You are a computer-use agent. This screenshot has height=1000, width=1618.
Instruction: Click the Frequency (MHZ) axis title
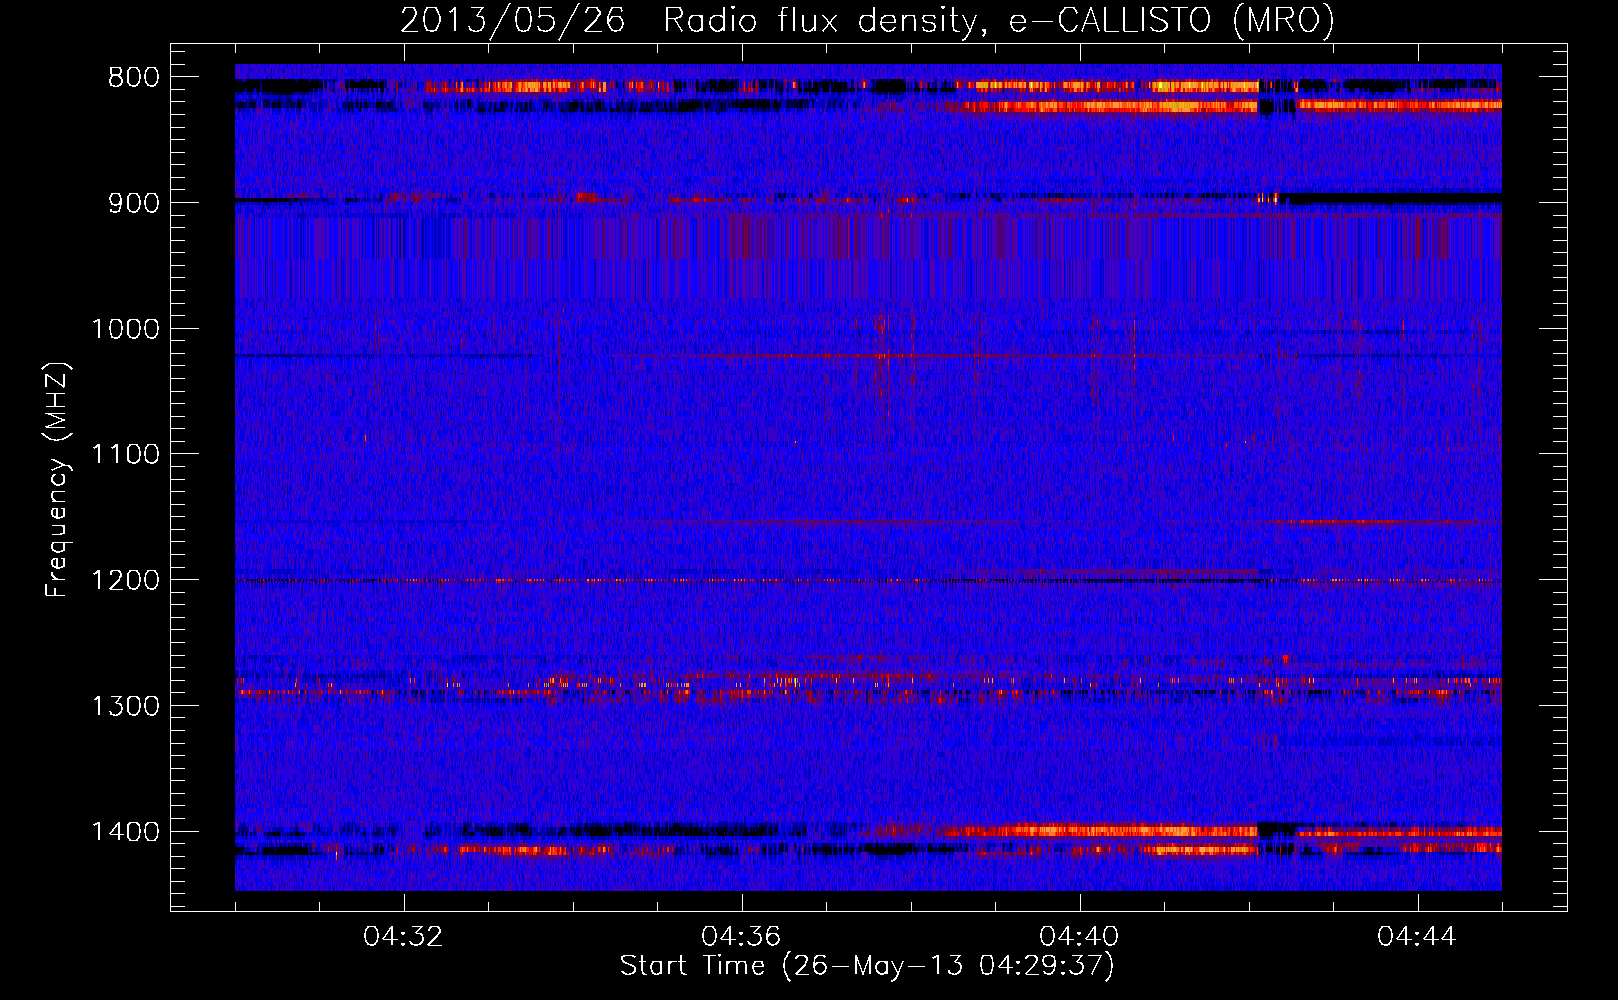pos(58,479)
